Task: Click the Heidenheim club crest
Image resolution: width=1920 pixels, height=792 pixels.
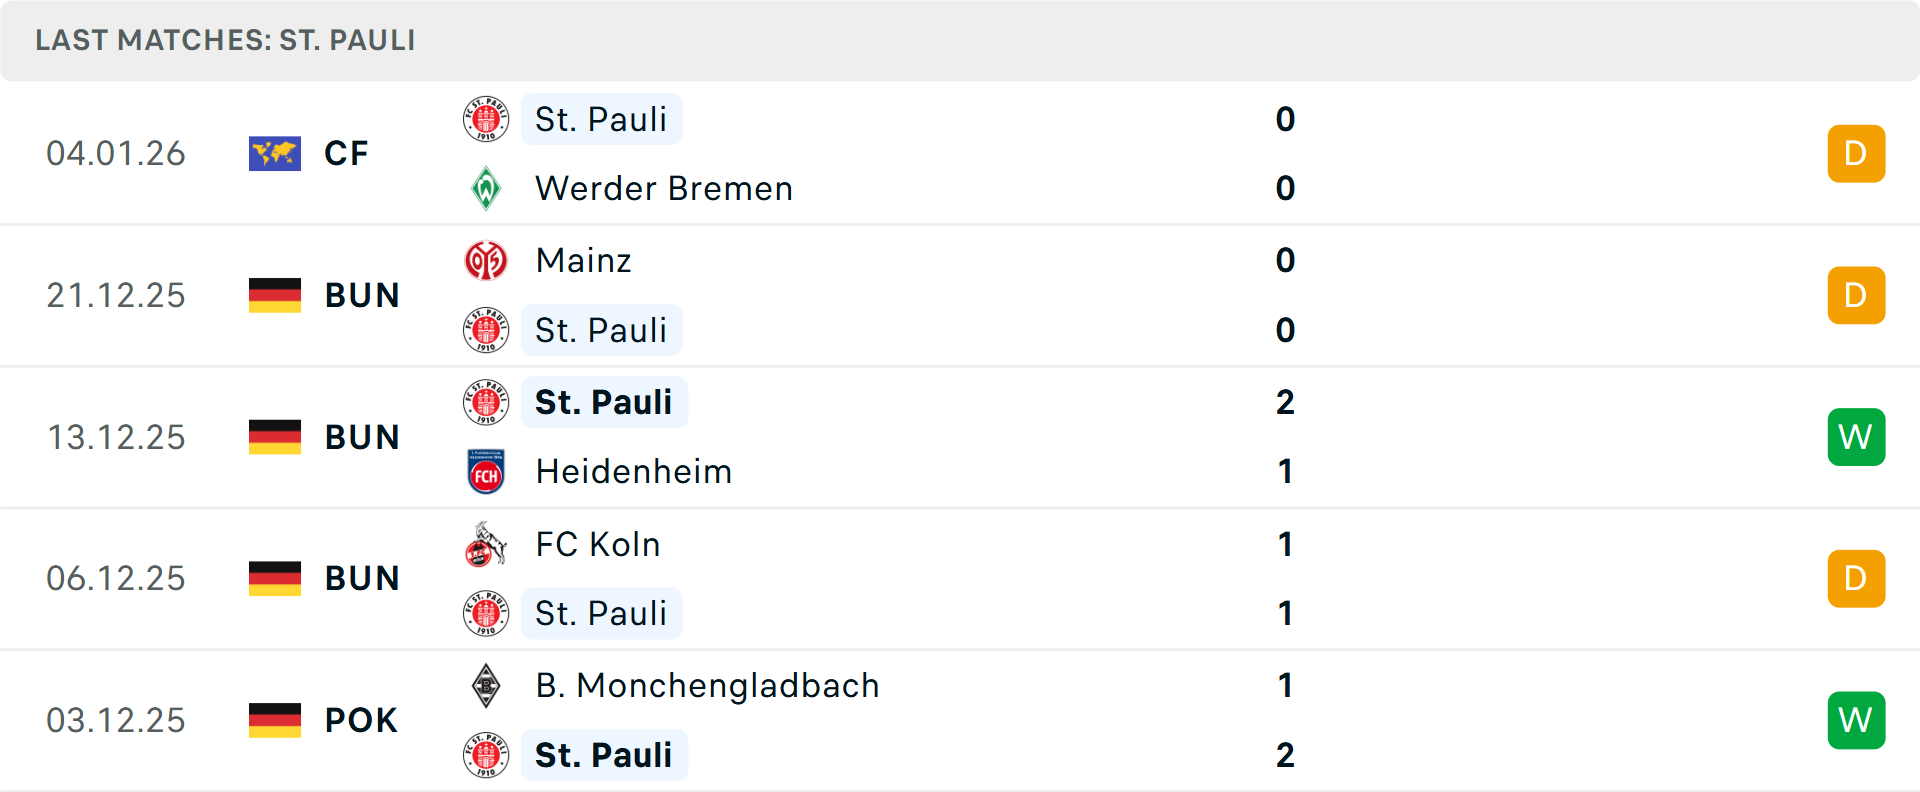Action: tap(486, 472)
